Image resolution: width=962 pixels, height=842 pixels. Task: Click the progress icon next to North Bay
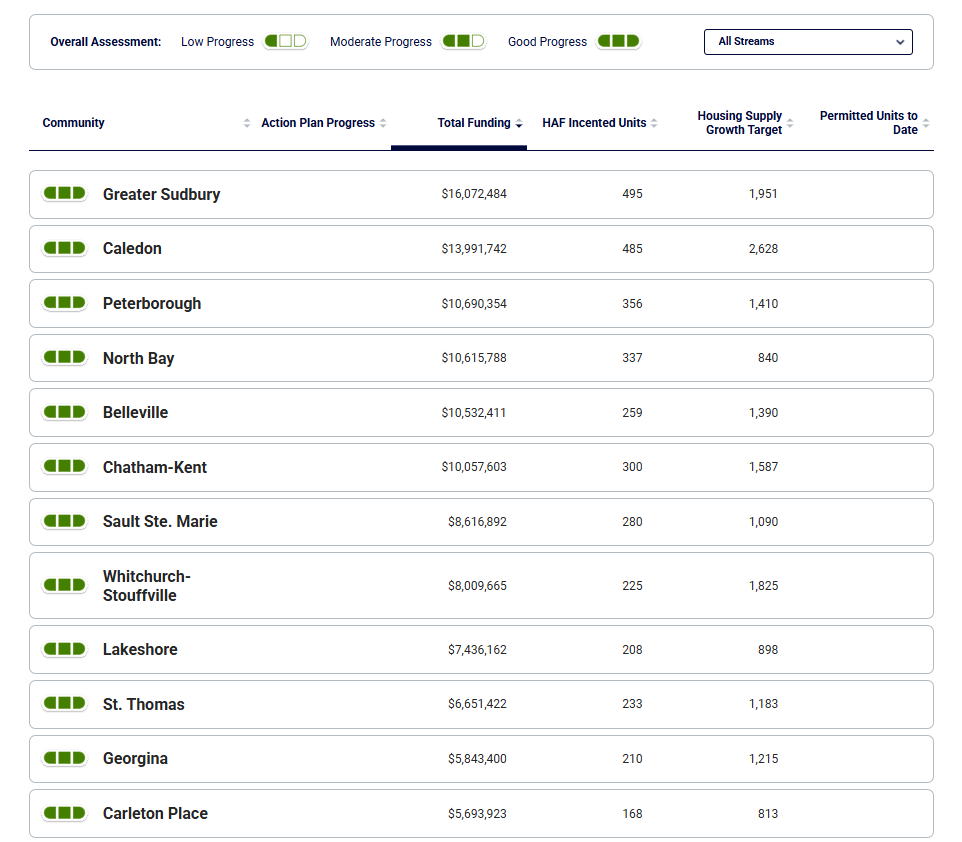pos(64,357)
